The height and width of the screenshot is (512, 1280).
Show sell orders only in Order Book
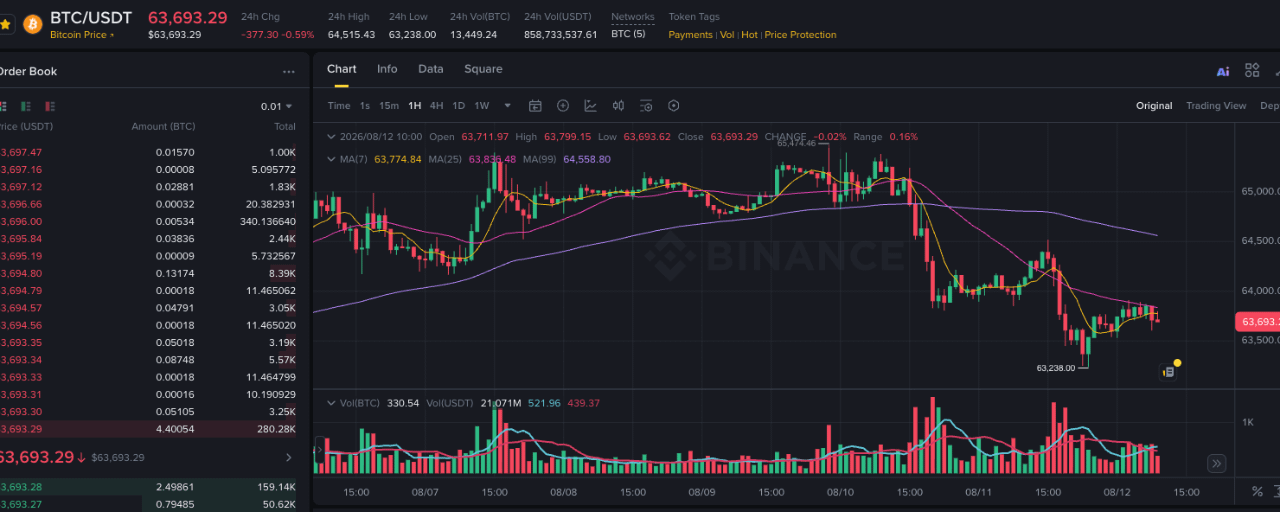click(x=49, y=106)
